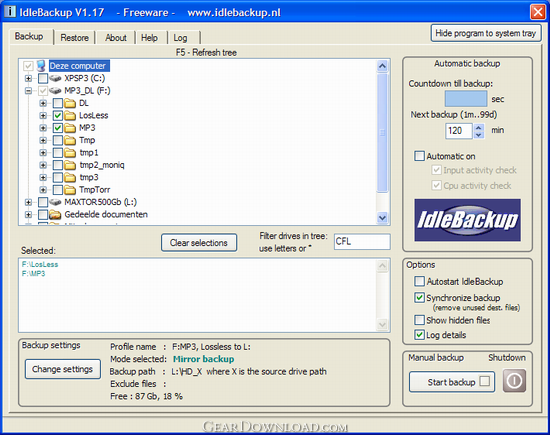The image size is (550, 435).
Task: Check the DL folder checkbox
Action: coord(58,103)
